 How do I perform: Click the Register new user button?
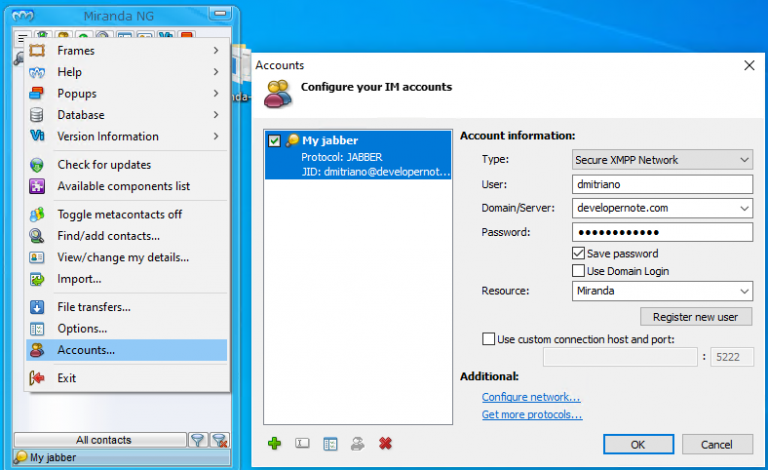696,317
